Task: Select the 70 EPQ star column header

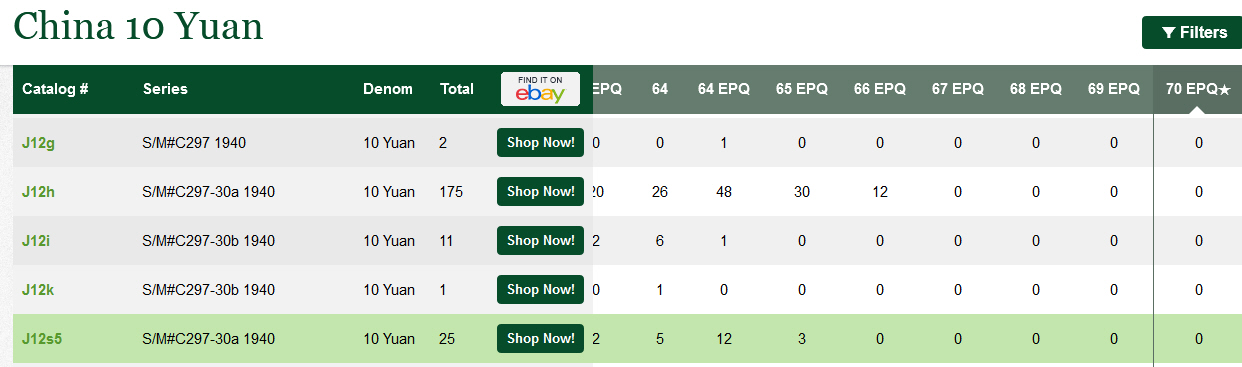Action: pos(1198,89)
